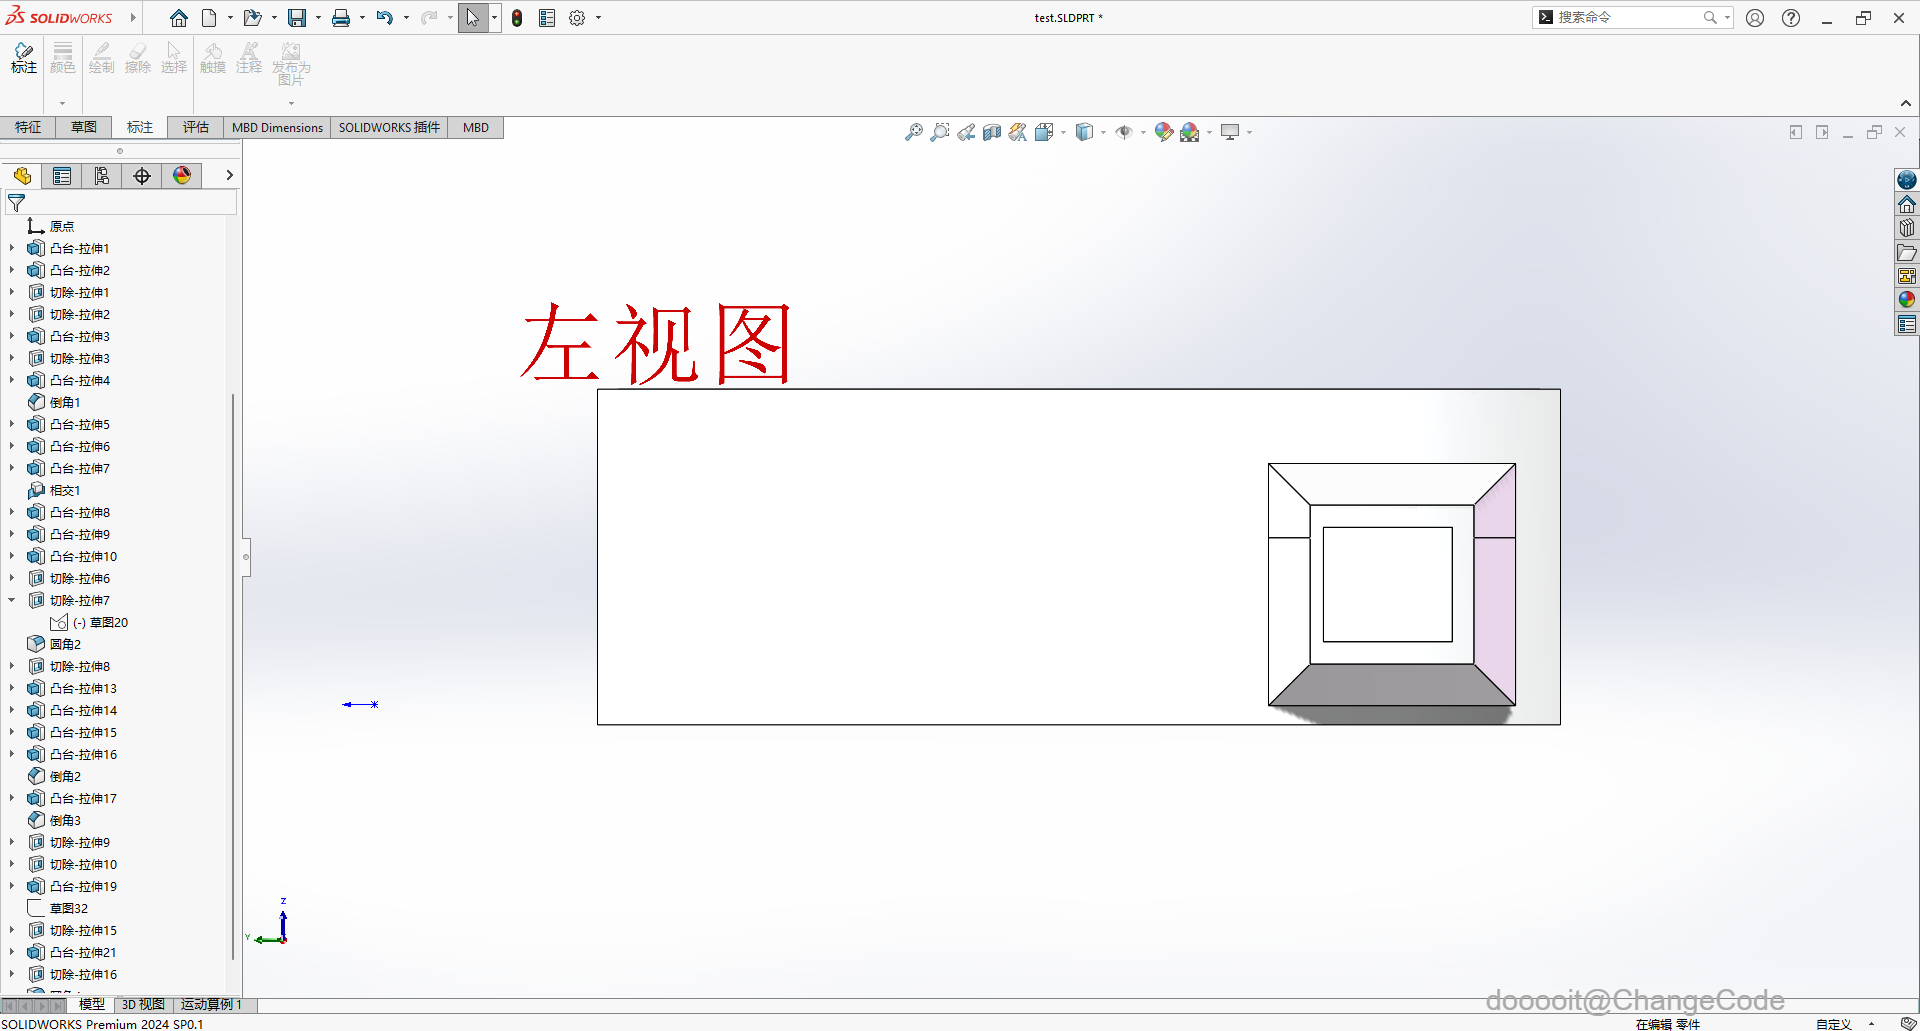Open the 3D视图 tab at bottom
This screenshot has height=1031, width=1920.
click(142, 1004)
